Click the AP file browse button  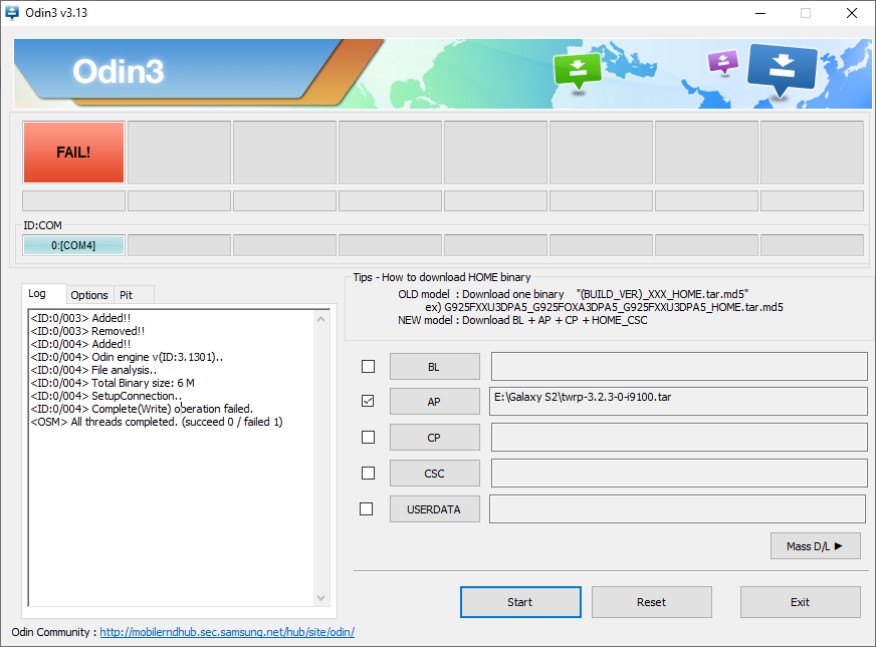(x=435, y=402)
